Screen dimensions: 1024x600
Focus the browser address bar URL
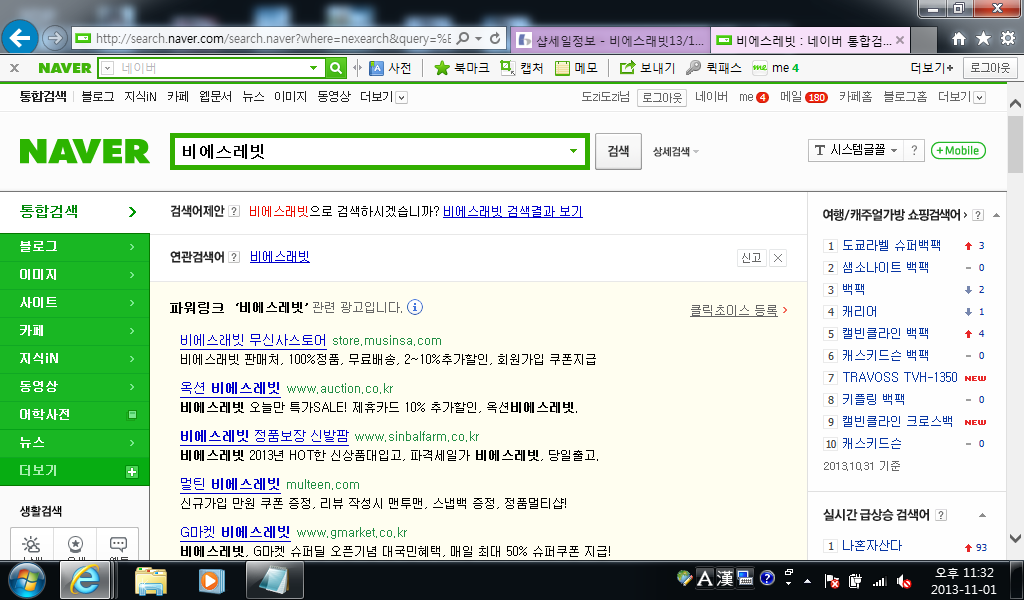[x=273, y=39]
